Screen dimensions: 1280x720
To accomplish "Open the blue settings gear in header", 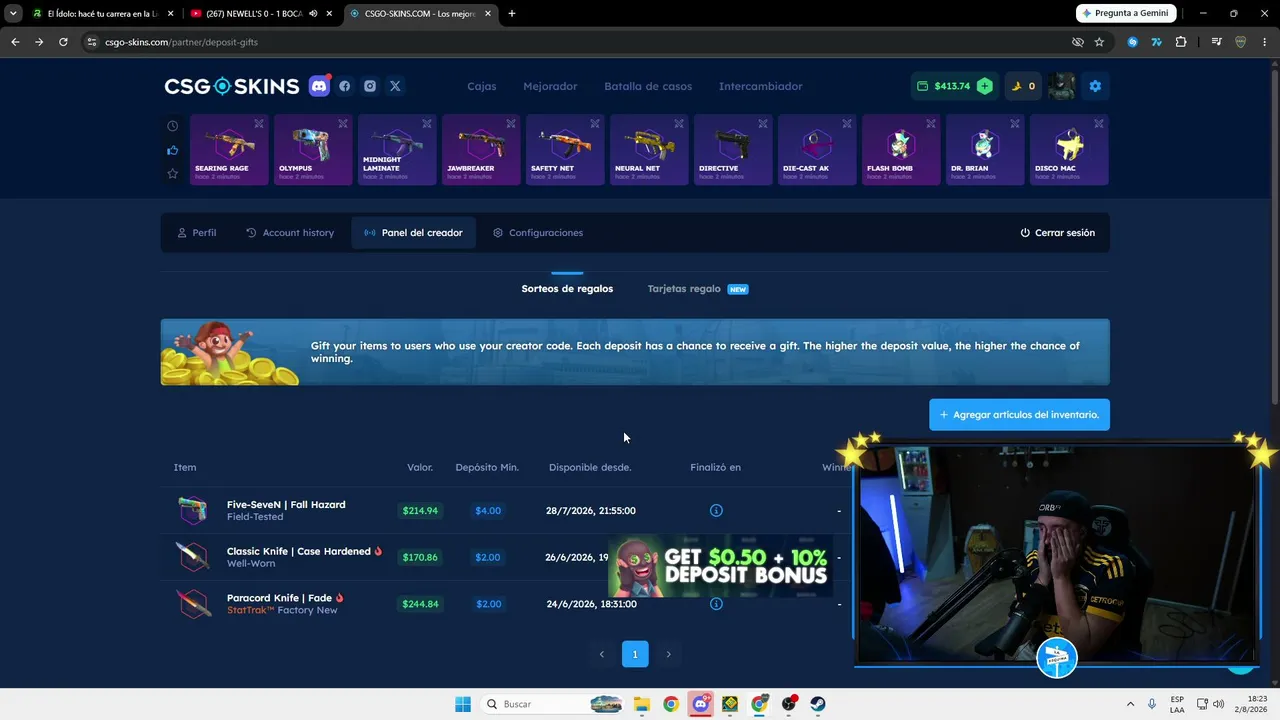I will pos(1095,86).
